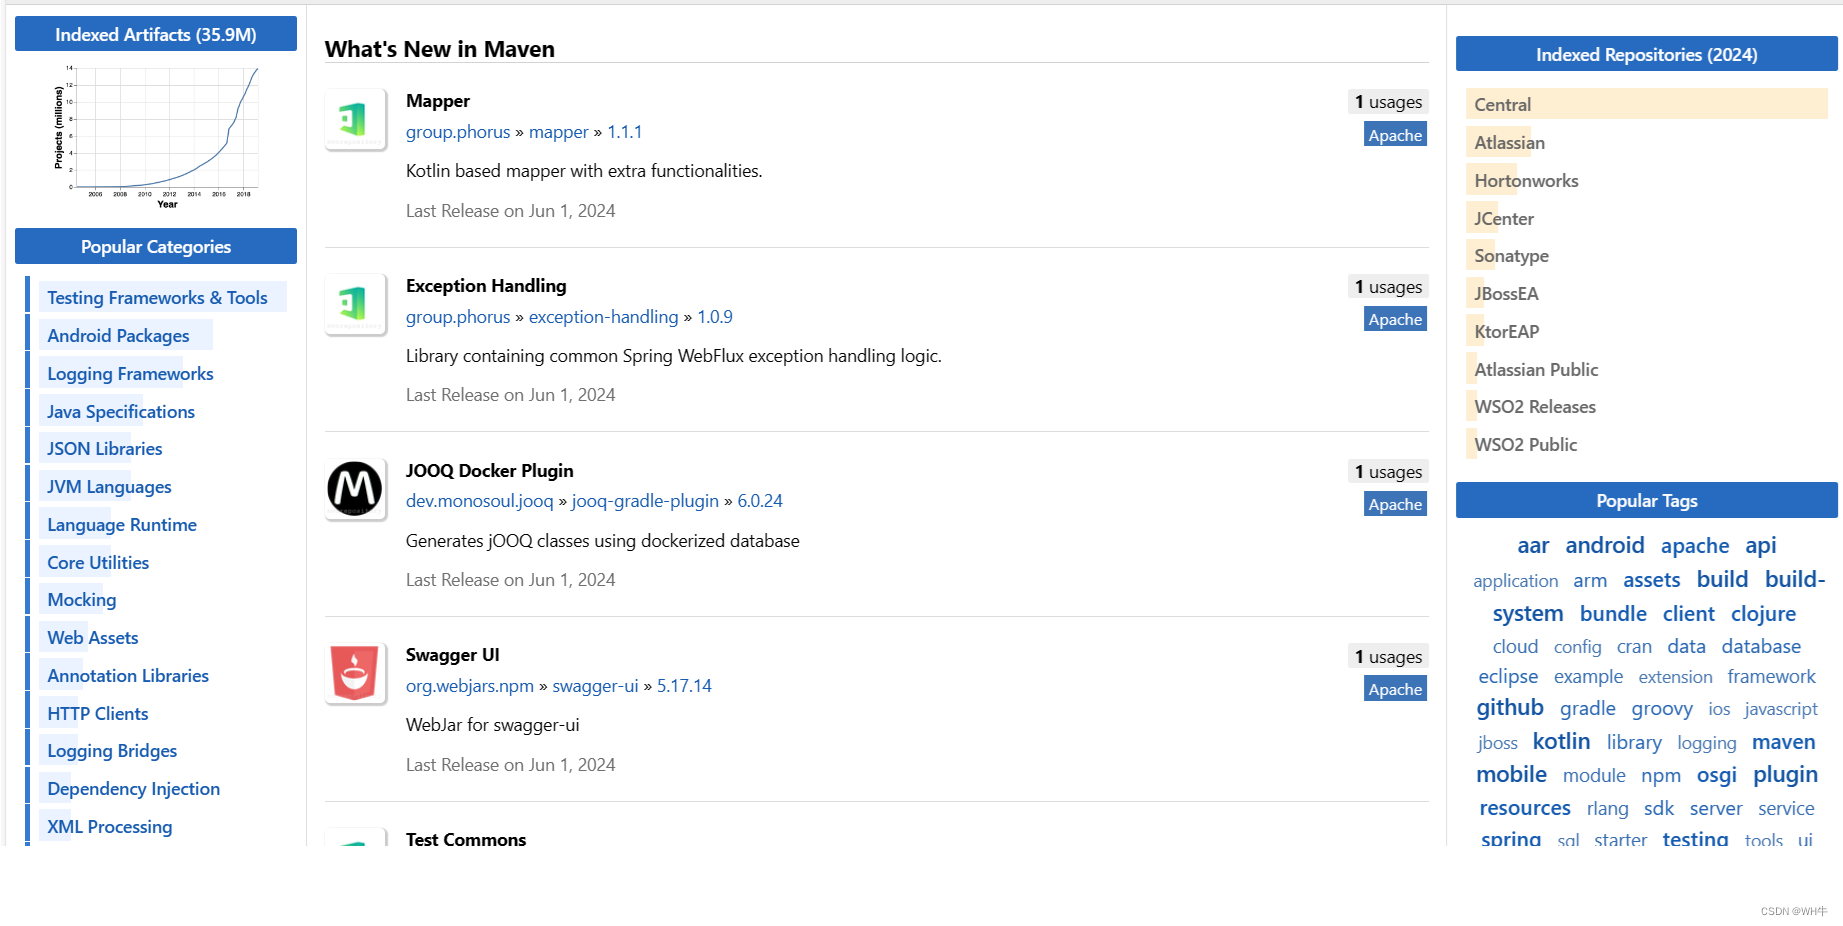Open the Annotation Libraries category

(128, 676)
